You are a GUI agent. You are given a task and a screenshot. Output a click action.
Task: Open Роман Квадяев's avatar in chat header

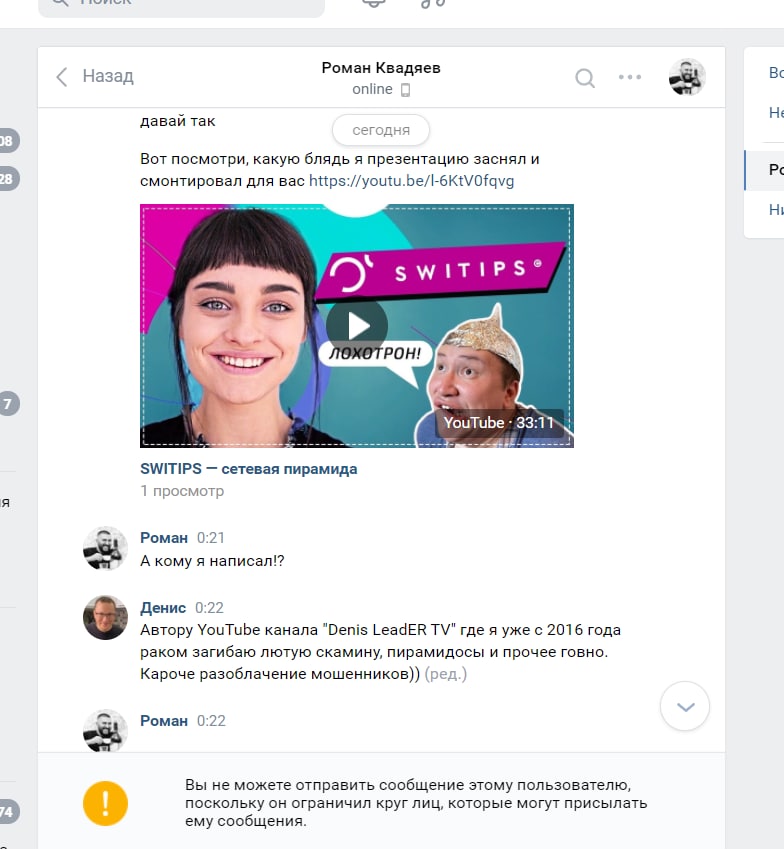(x=687, y=77)
